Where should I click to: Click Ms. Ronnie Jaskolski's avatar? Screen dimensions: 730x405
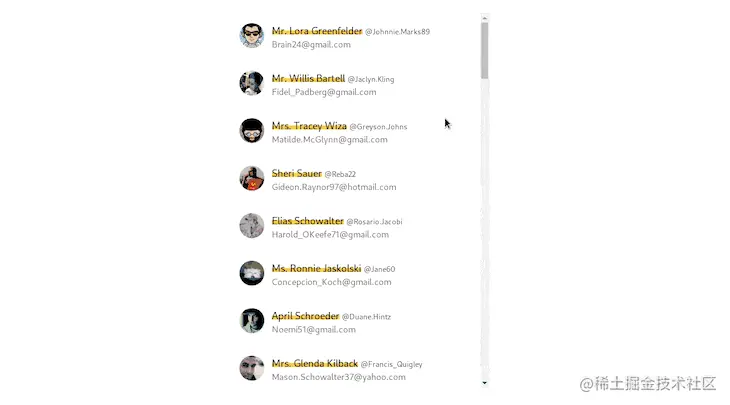pos(251,273)
